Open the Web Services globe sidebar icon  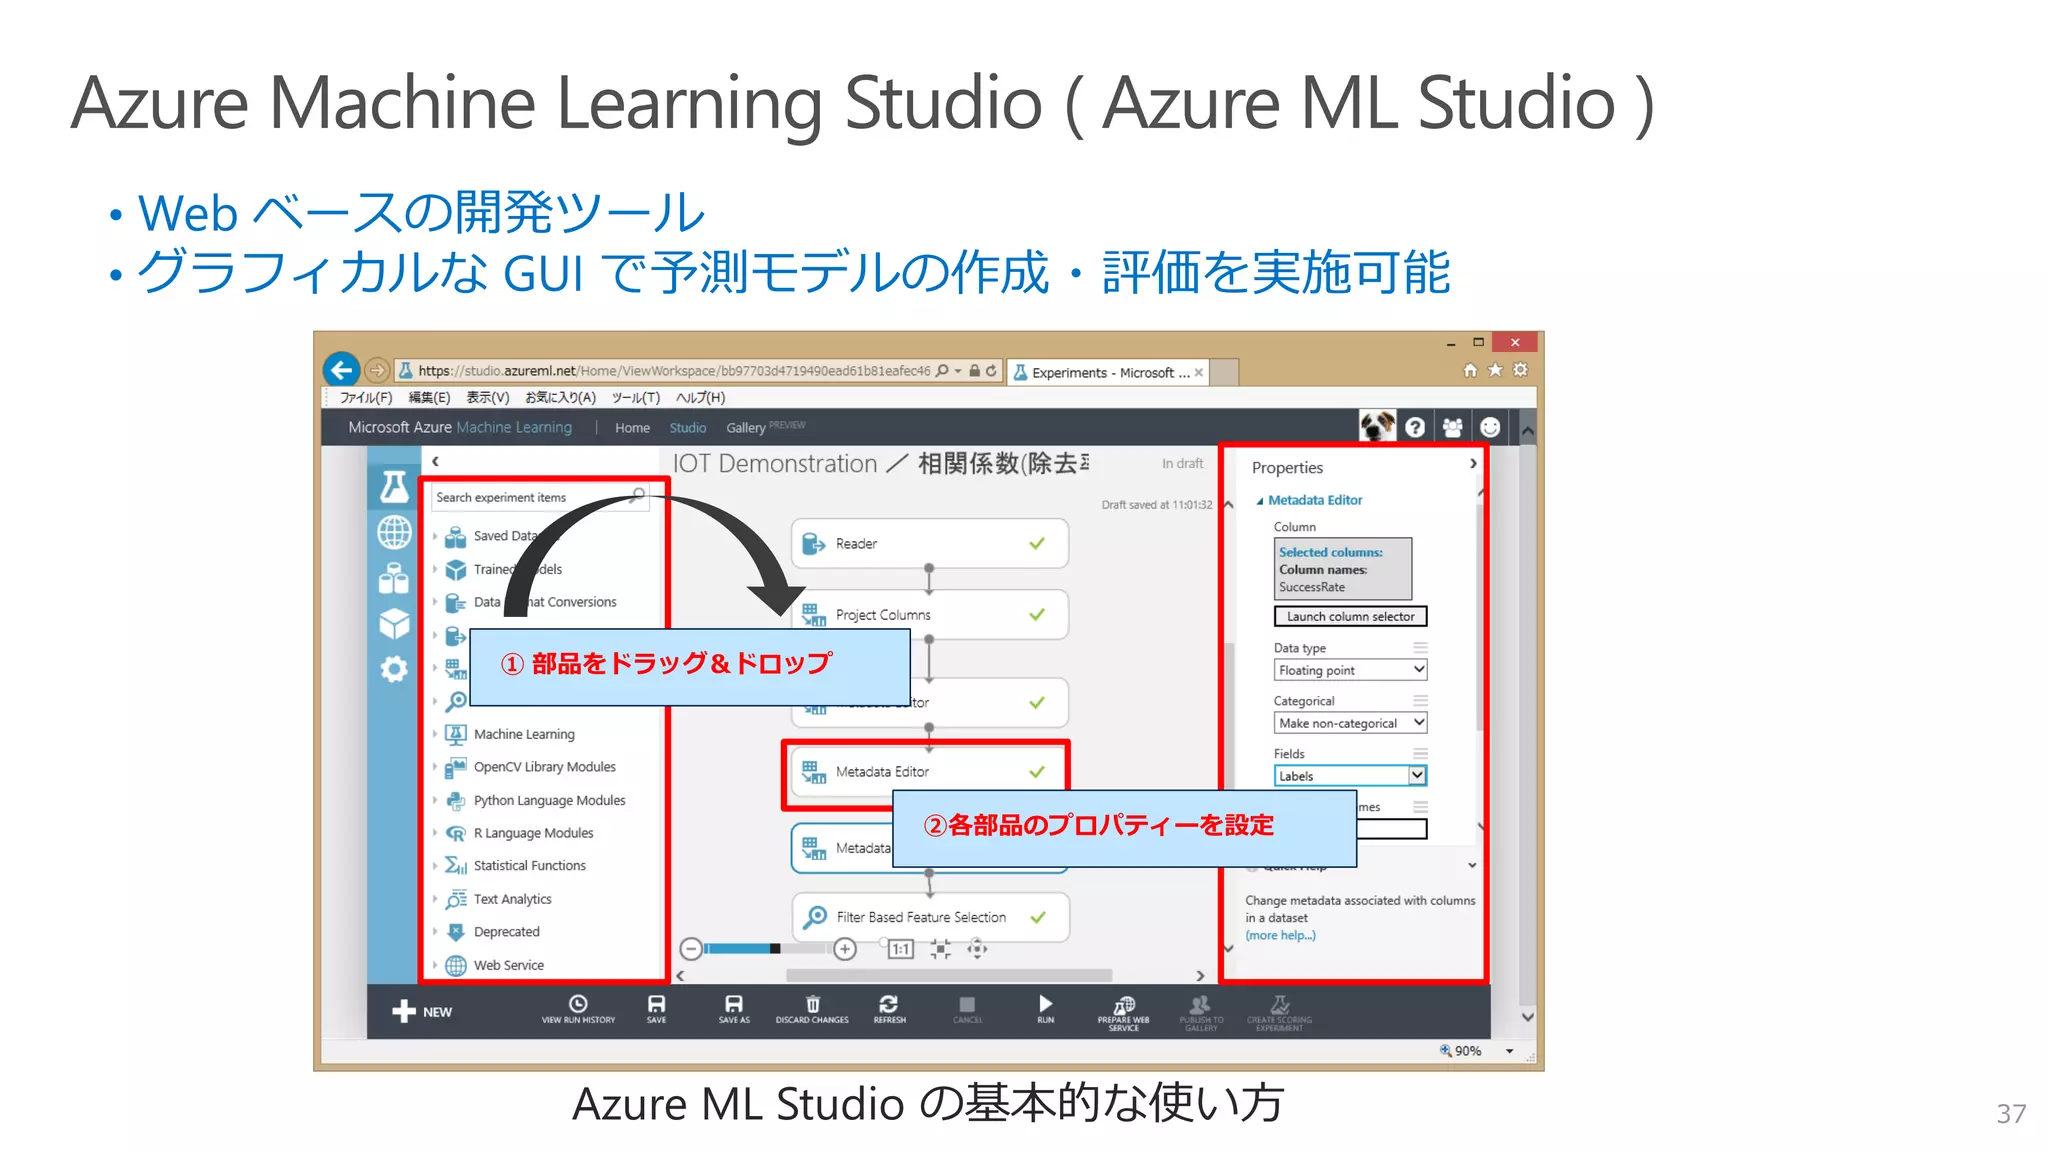[x=394, y=532]
